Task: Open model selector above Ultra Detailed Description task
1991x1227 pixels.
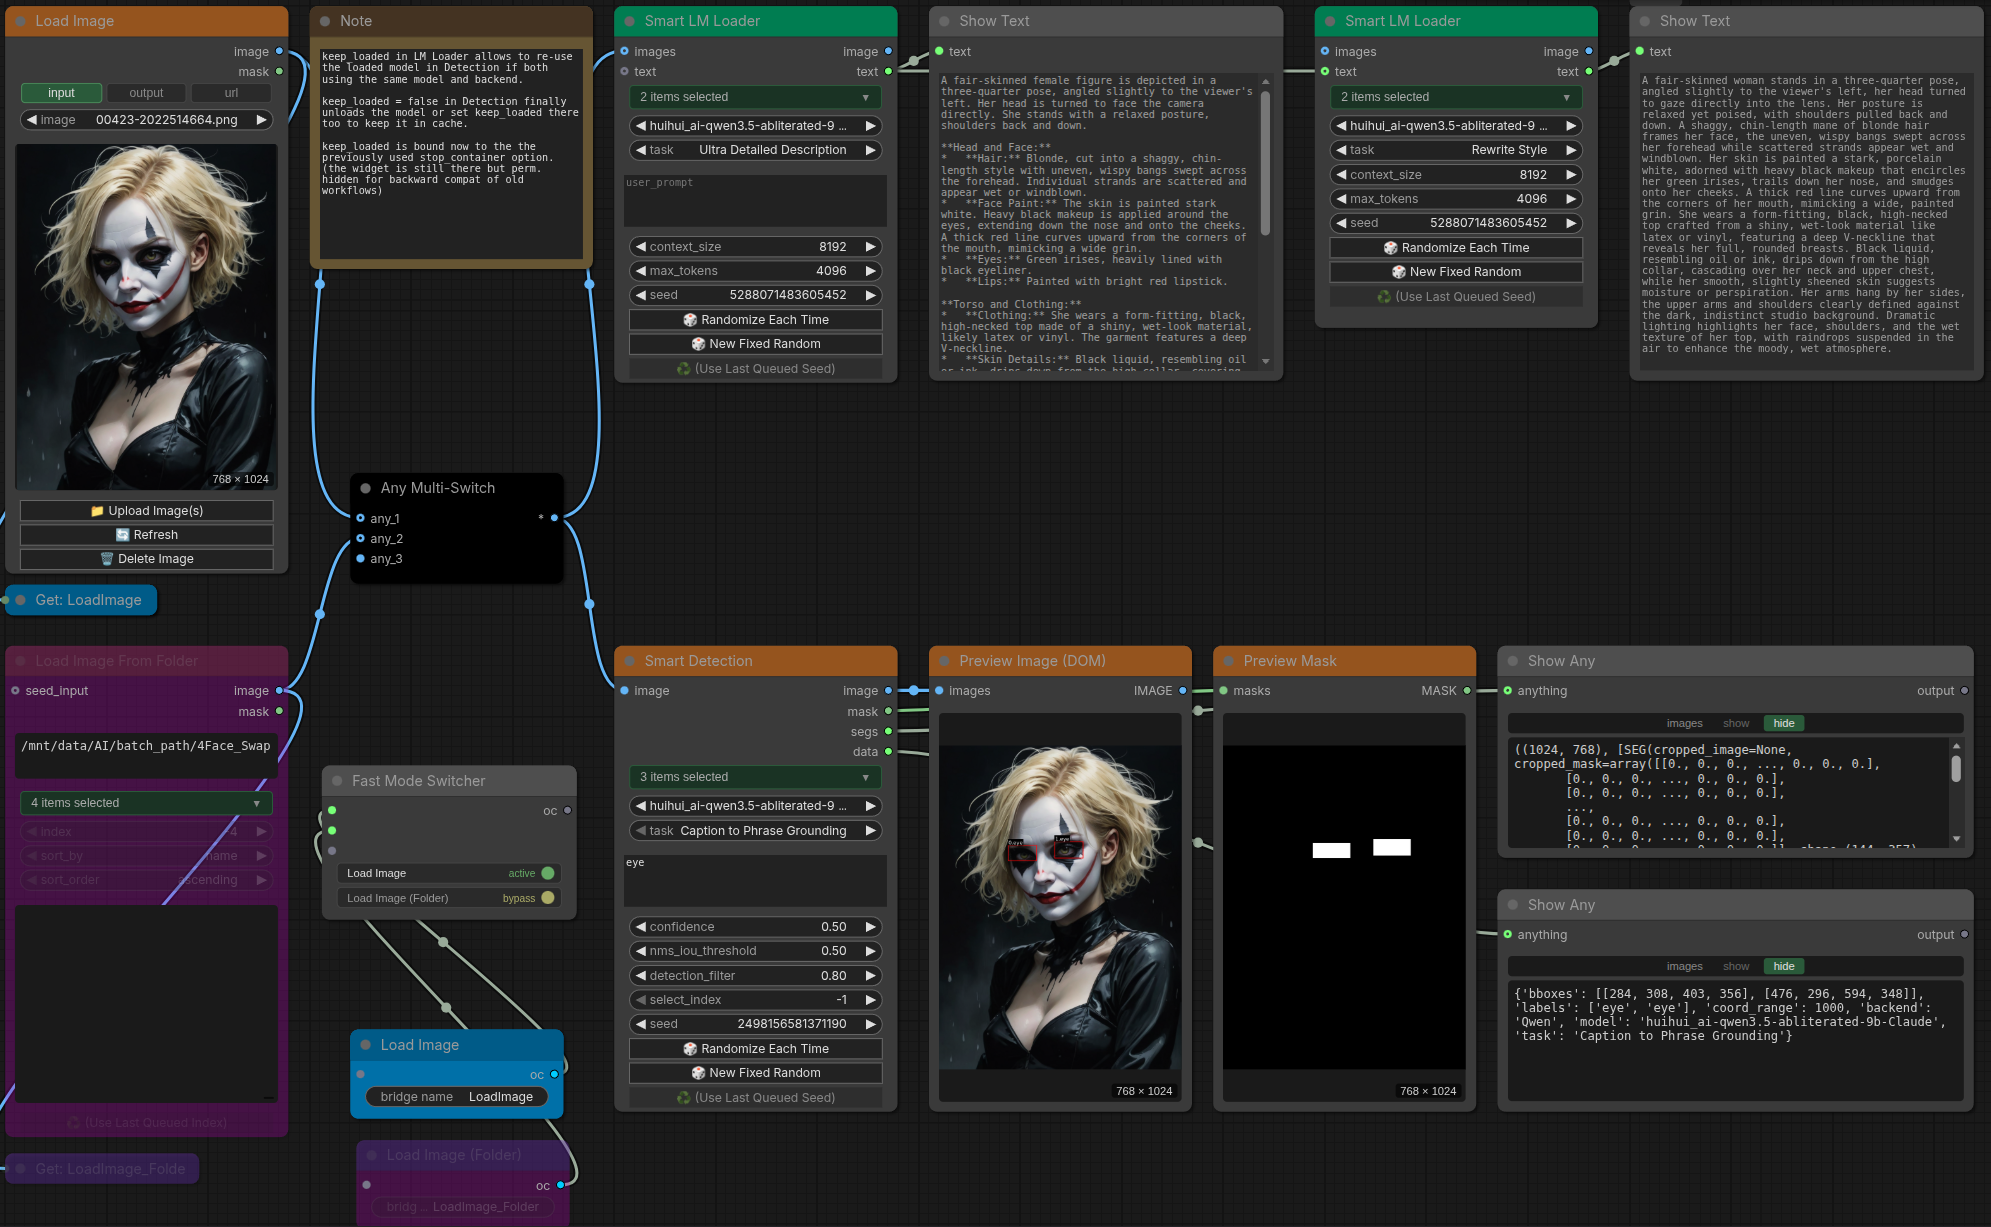Action: tap(755, 126)
